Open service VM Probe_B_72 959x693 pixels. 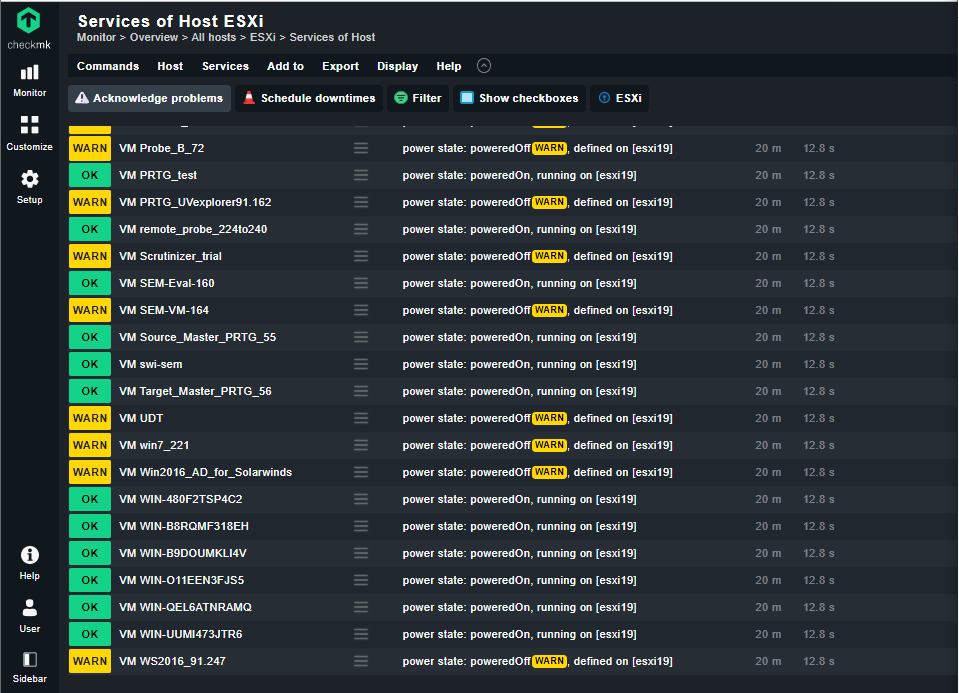pos(161,148)
